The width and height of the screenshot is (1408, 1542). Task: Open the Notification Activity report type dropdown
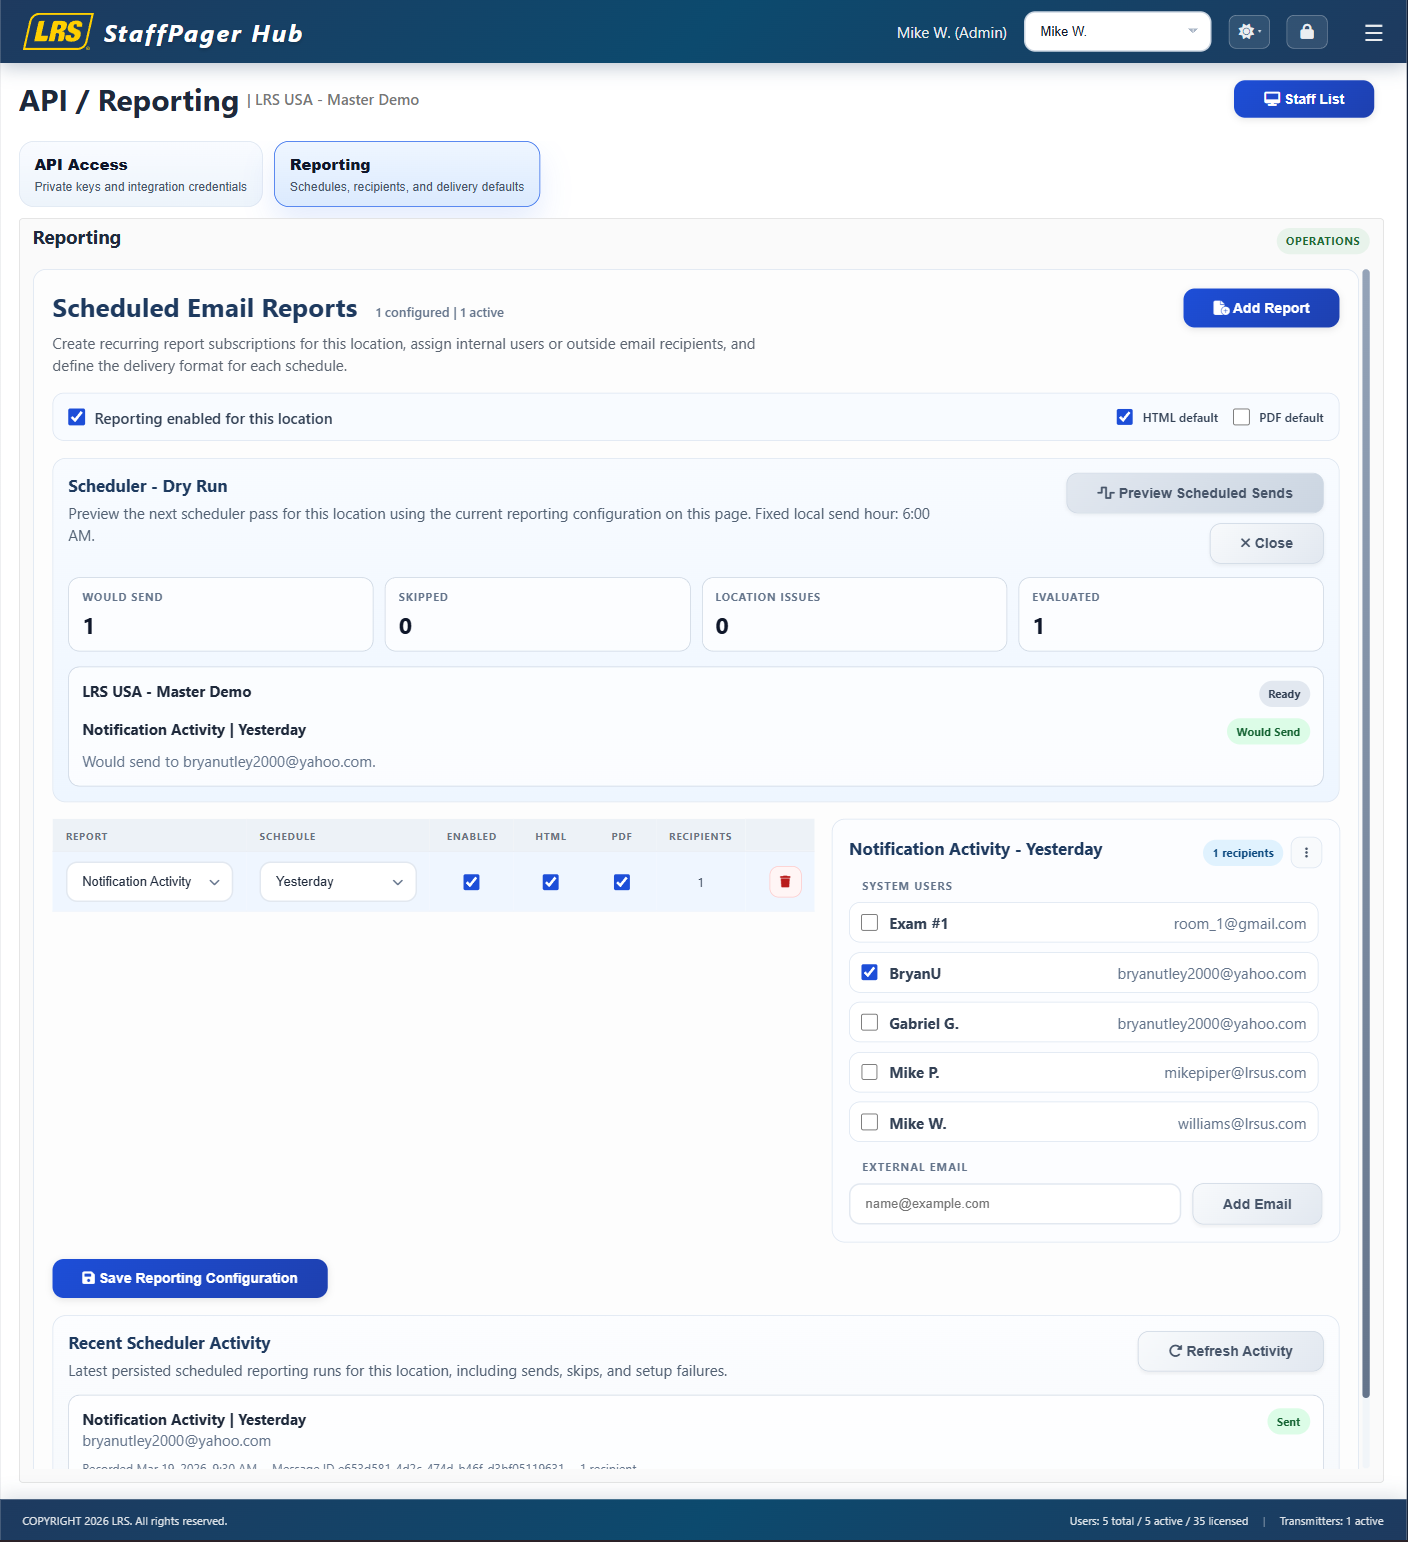point(149,881)
